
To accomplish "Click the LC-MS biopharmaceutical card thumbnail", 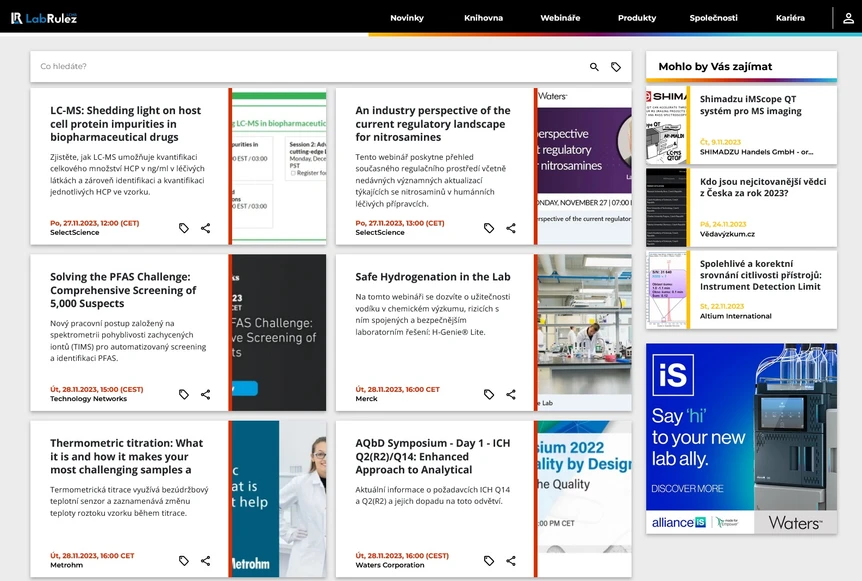I will 279,166.
